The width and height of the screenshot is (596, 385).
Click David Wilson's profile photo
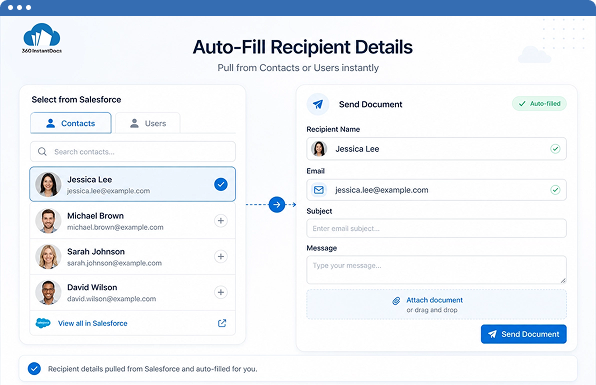[48, 292]
